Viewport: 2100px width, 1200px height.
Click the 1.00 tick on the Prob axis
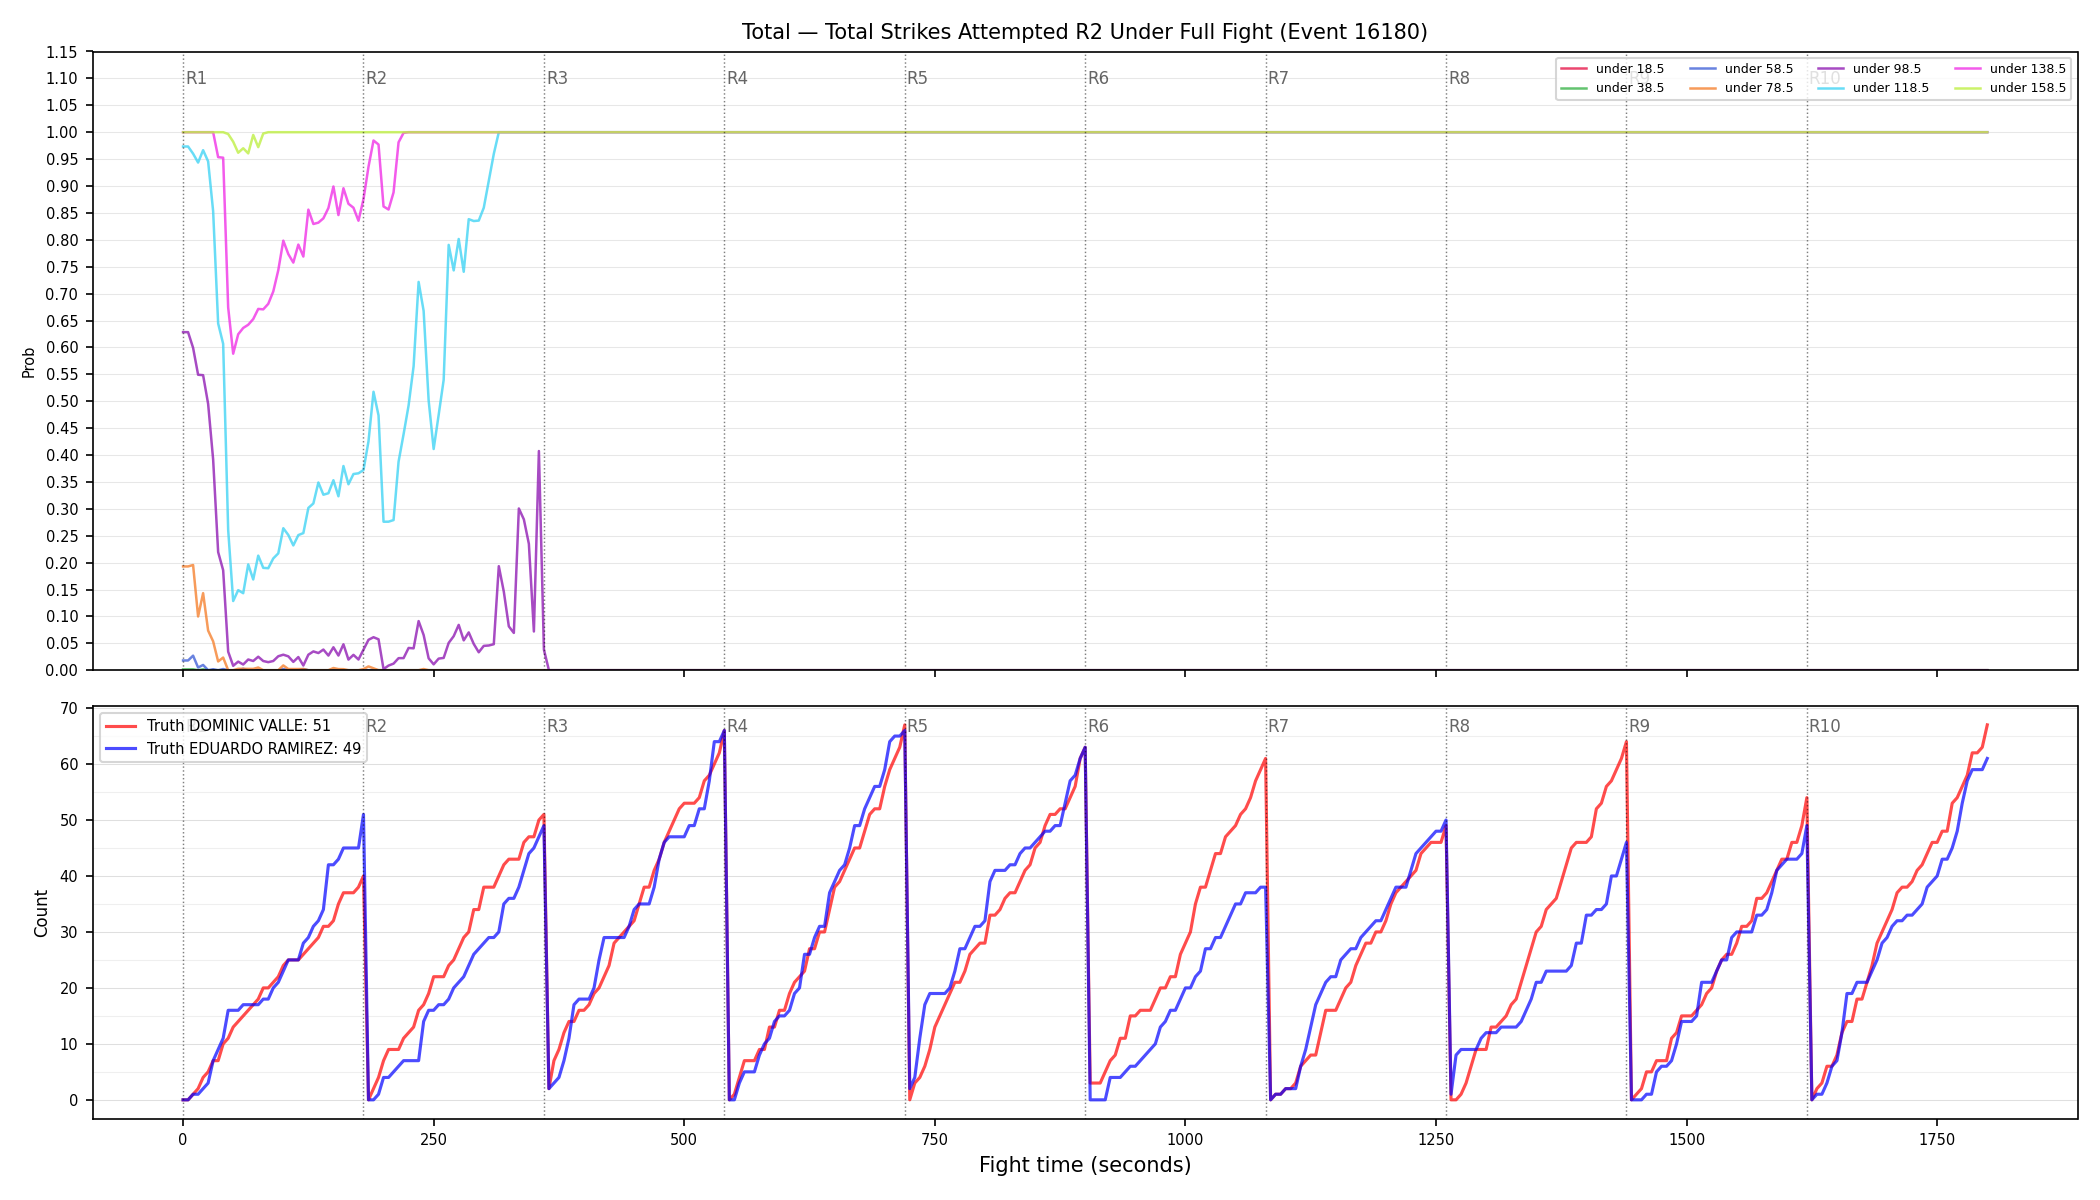click(62, 133)
